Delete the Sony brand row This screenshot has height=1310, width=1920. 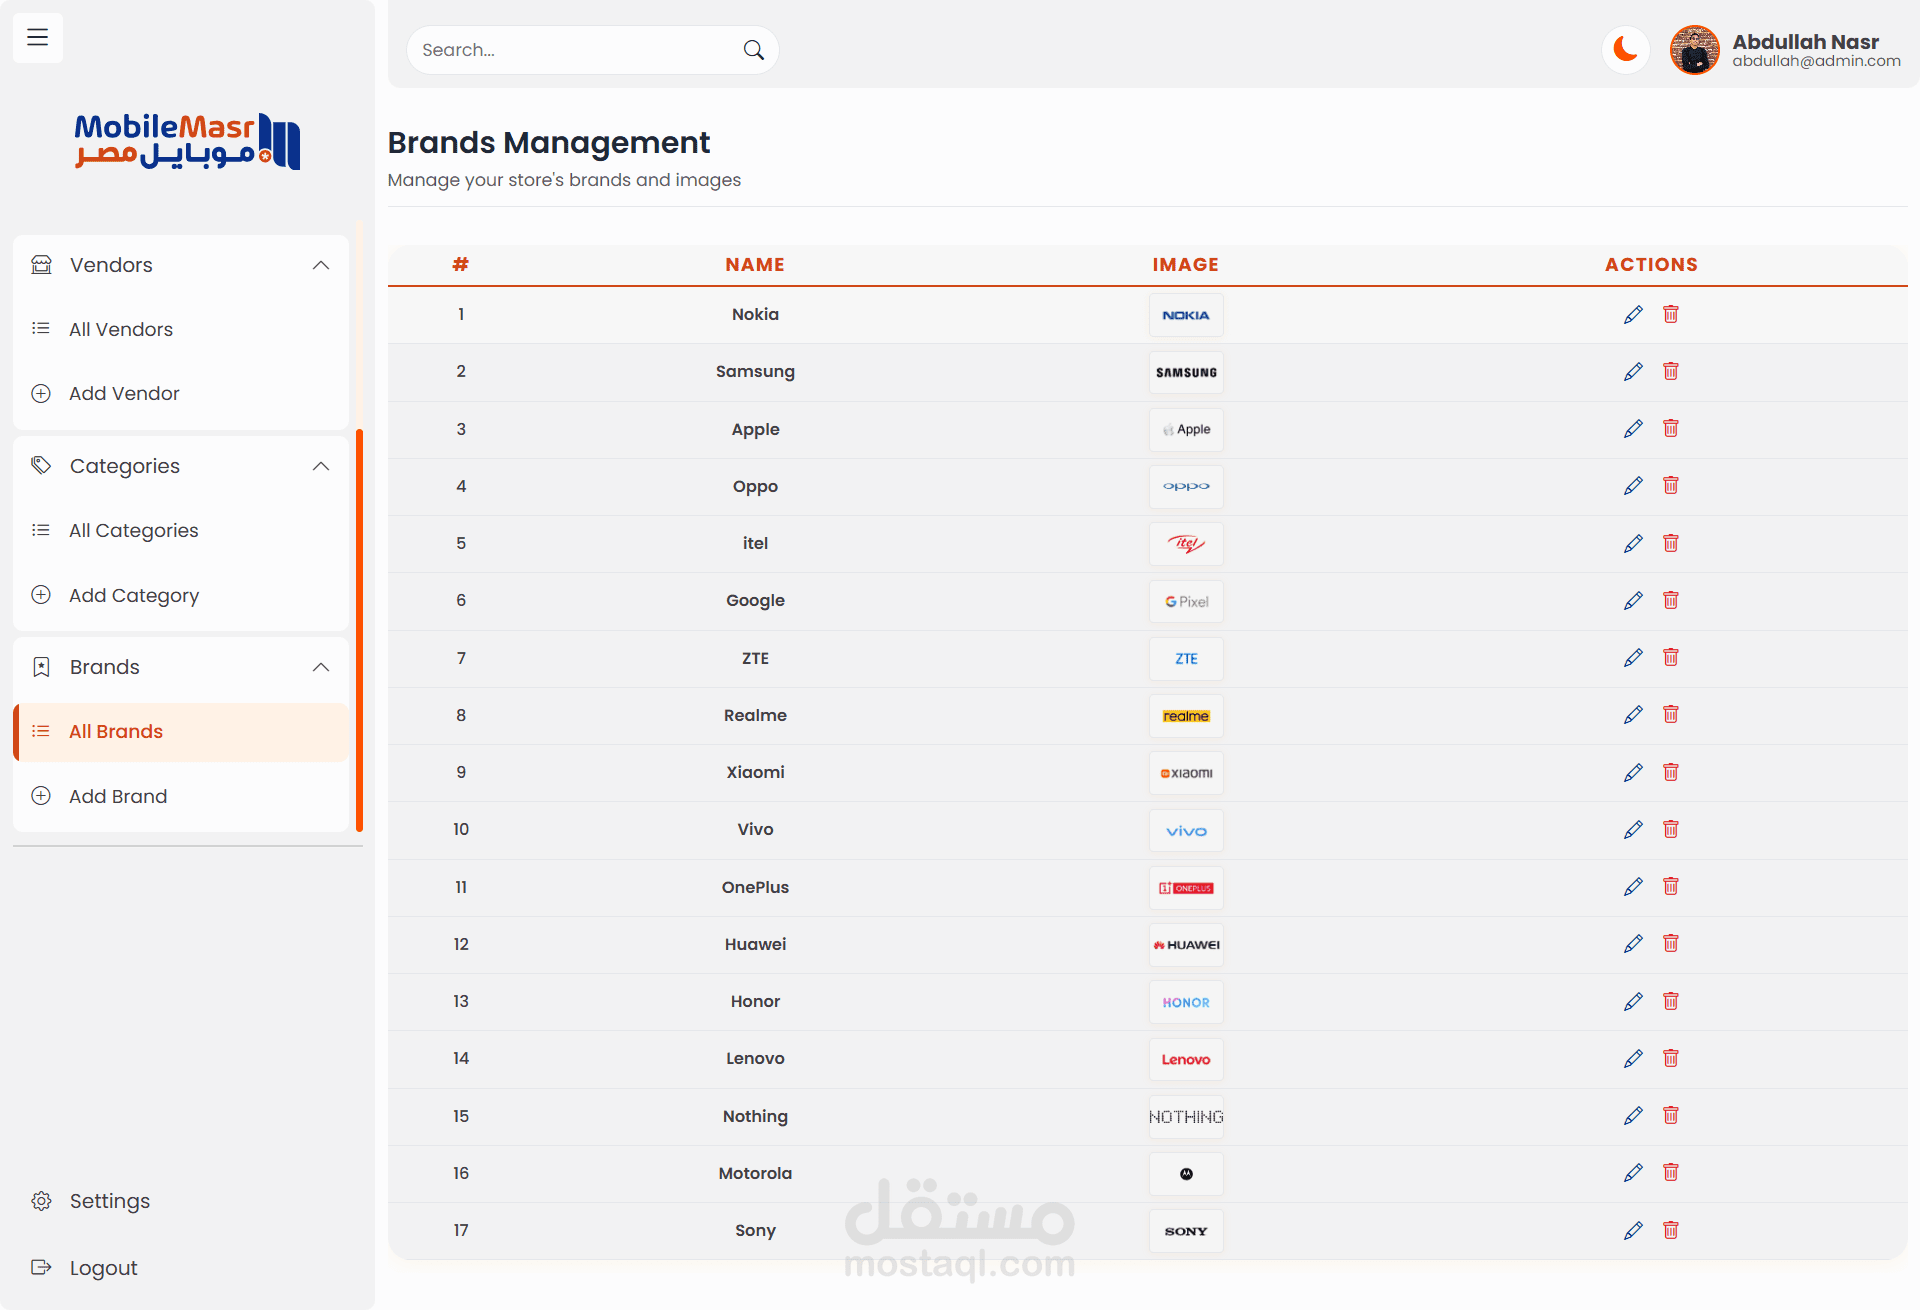(1670, 1231)
